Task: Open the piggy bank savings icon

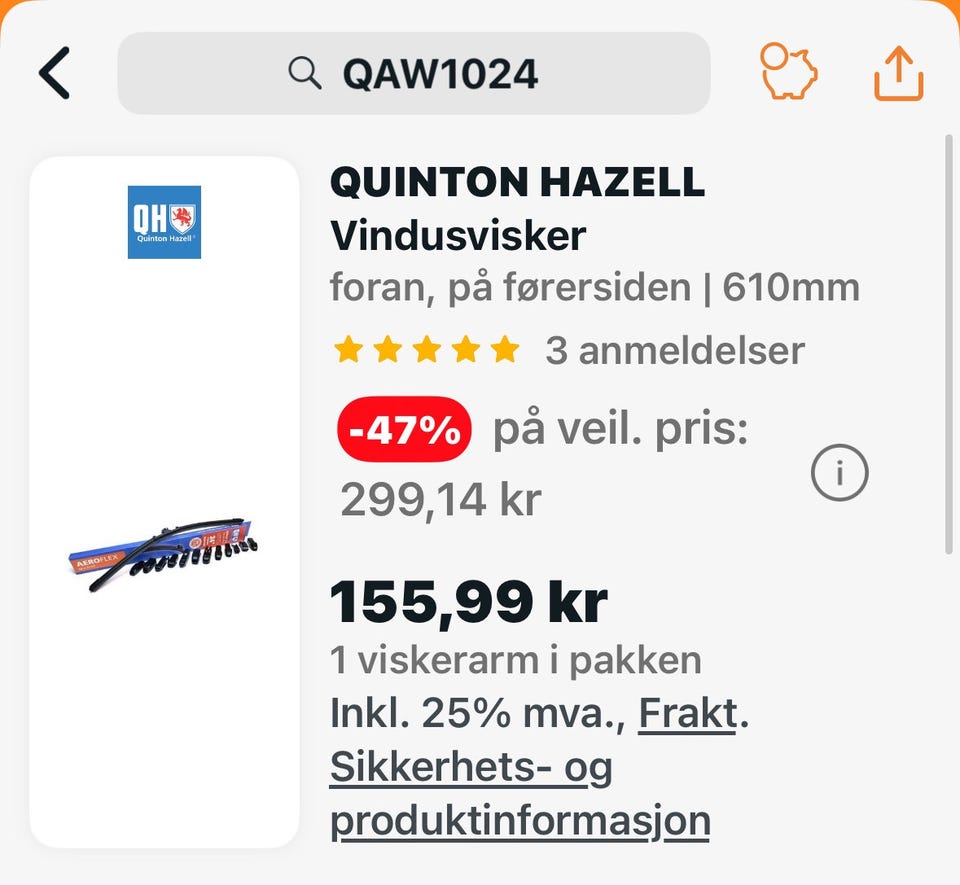Action: 789,71
